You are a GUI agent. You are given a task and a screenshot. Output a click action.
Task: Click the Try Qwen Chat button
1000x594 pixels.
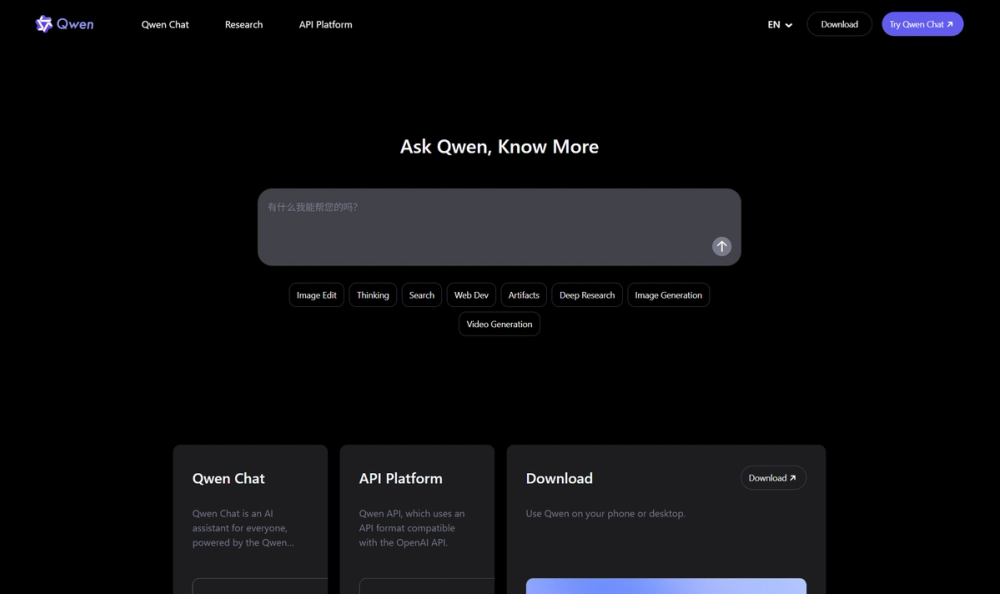[x=922, y=24]
